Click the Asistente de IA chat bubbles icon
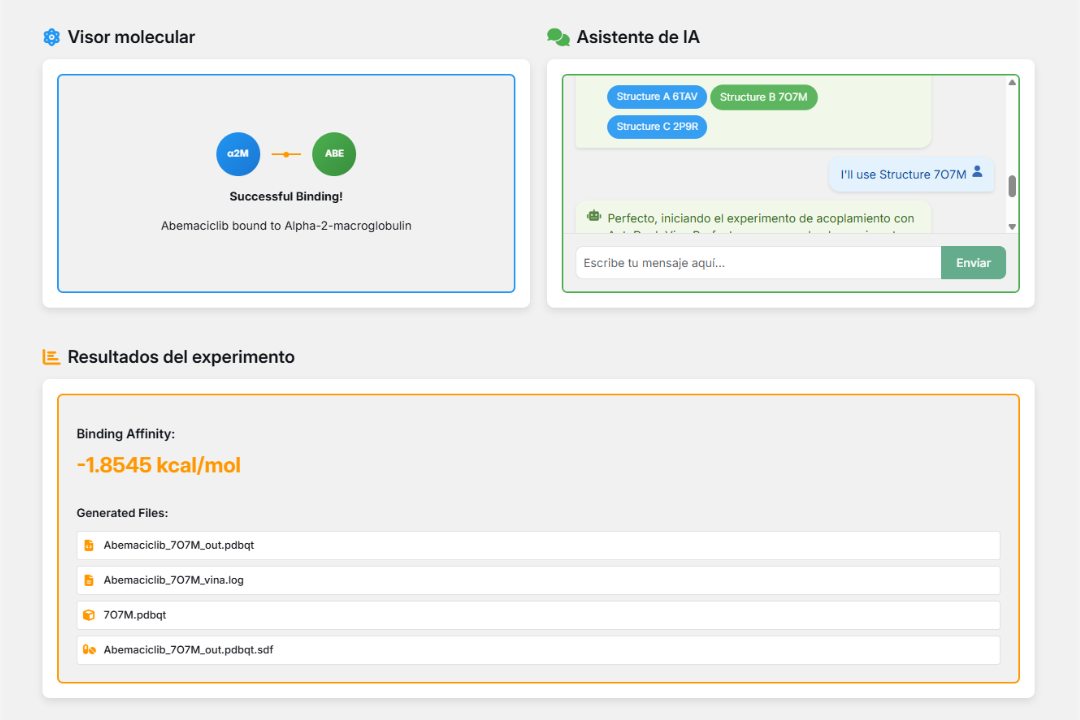This screenshot has width=1080, height=720. point(559,37)
